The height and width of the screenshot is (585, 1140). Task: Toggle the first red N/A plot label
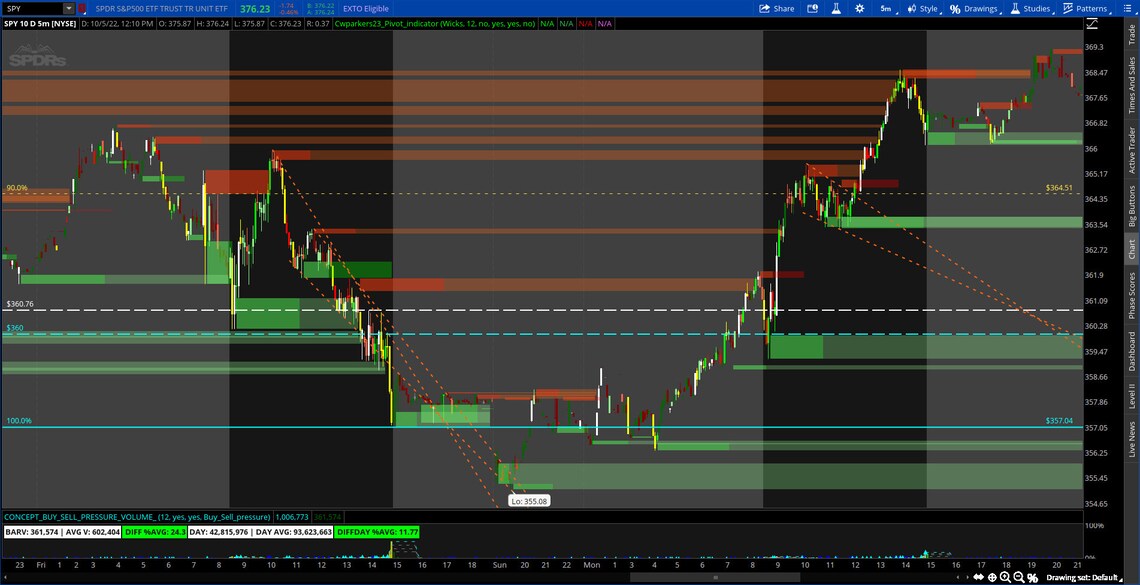tap(587, 23)
